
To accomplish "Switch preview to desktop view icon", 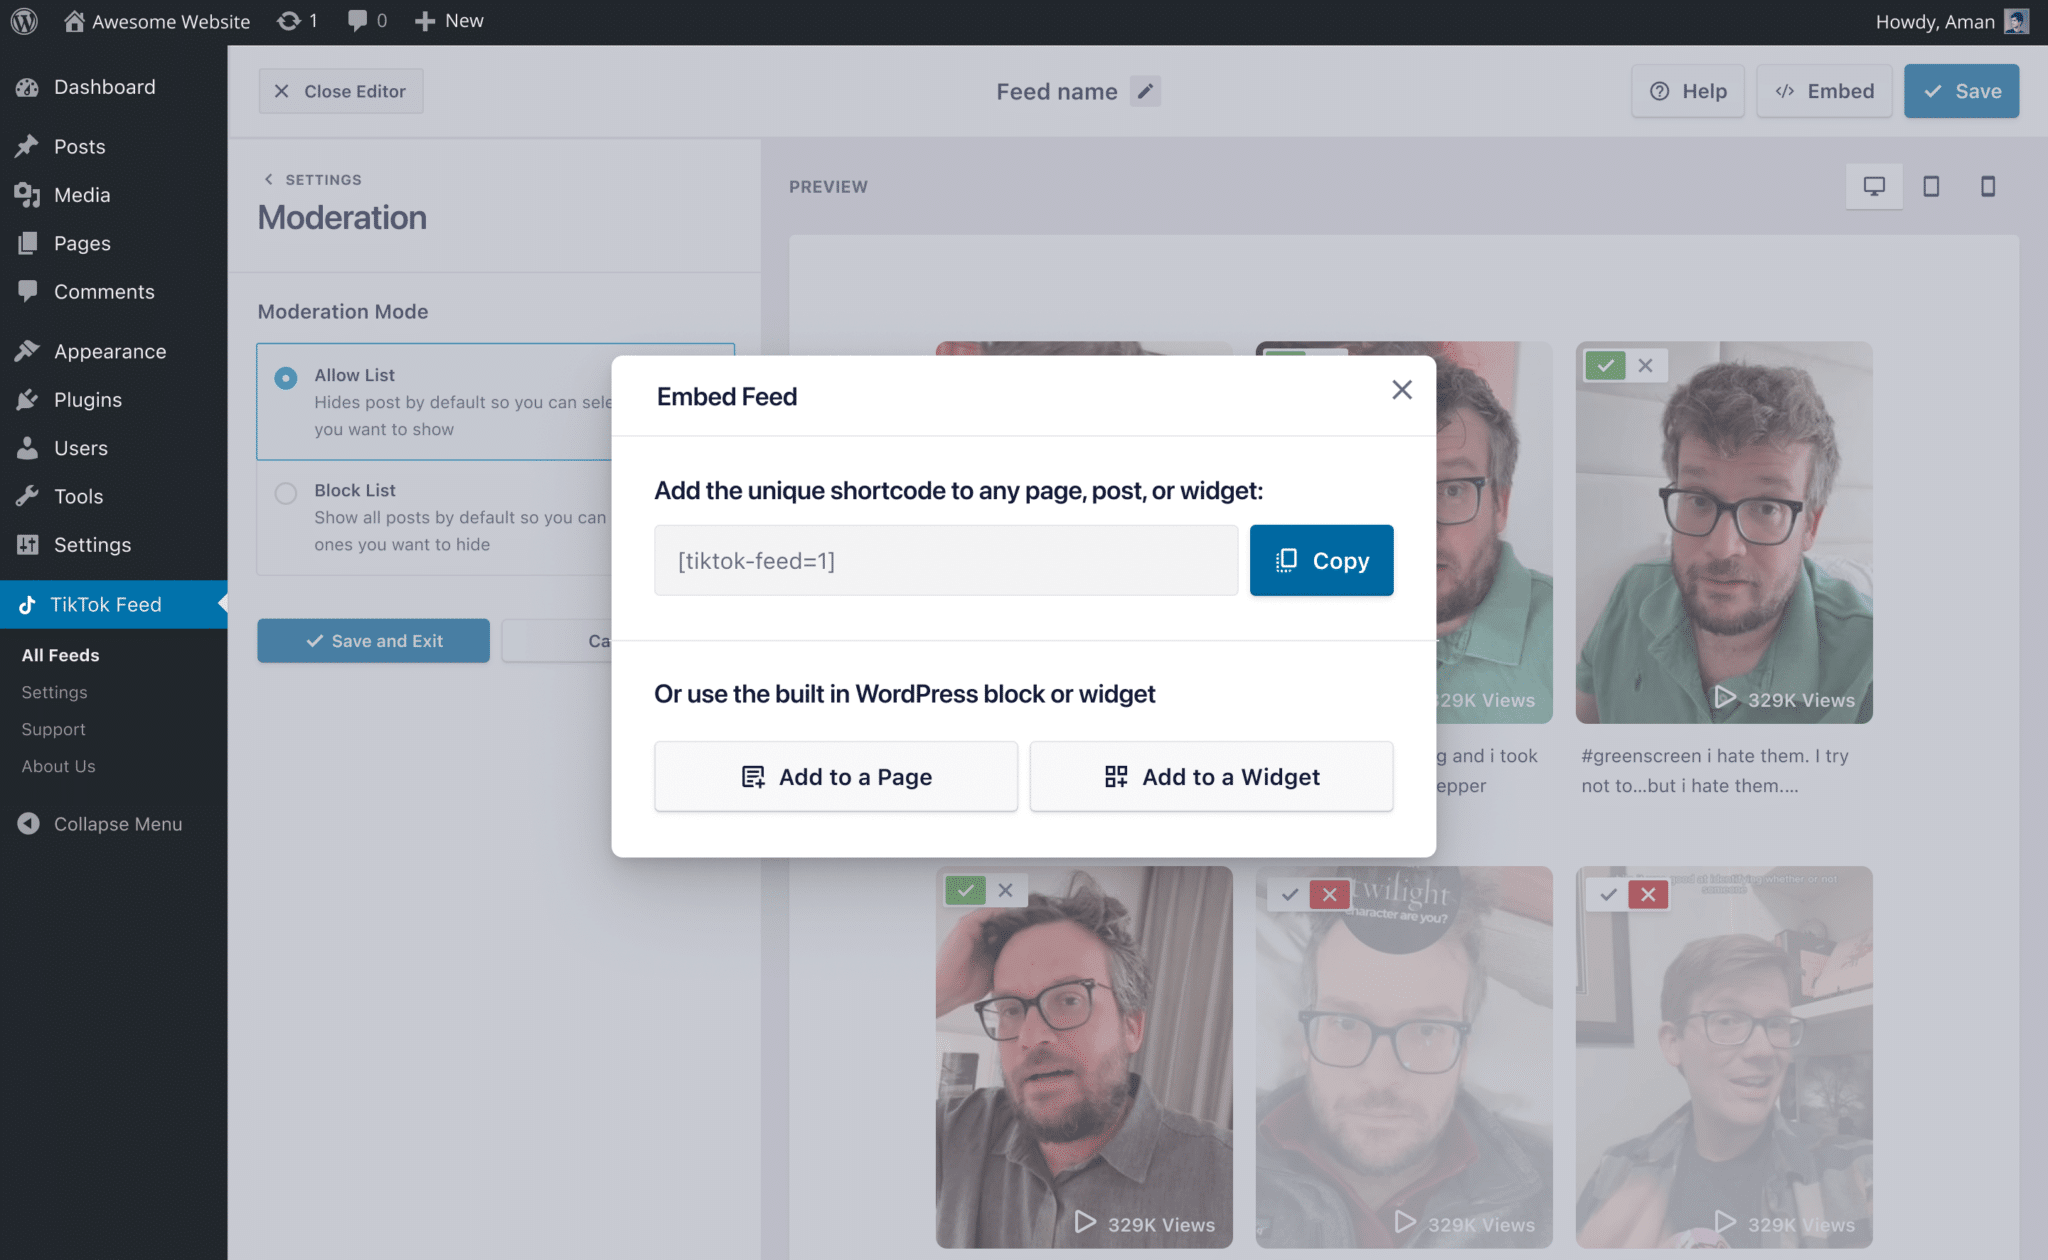I will [x=1874, y=186].
